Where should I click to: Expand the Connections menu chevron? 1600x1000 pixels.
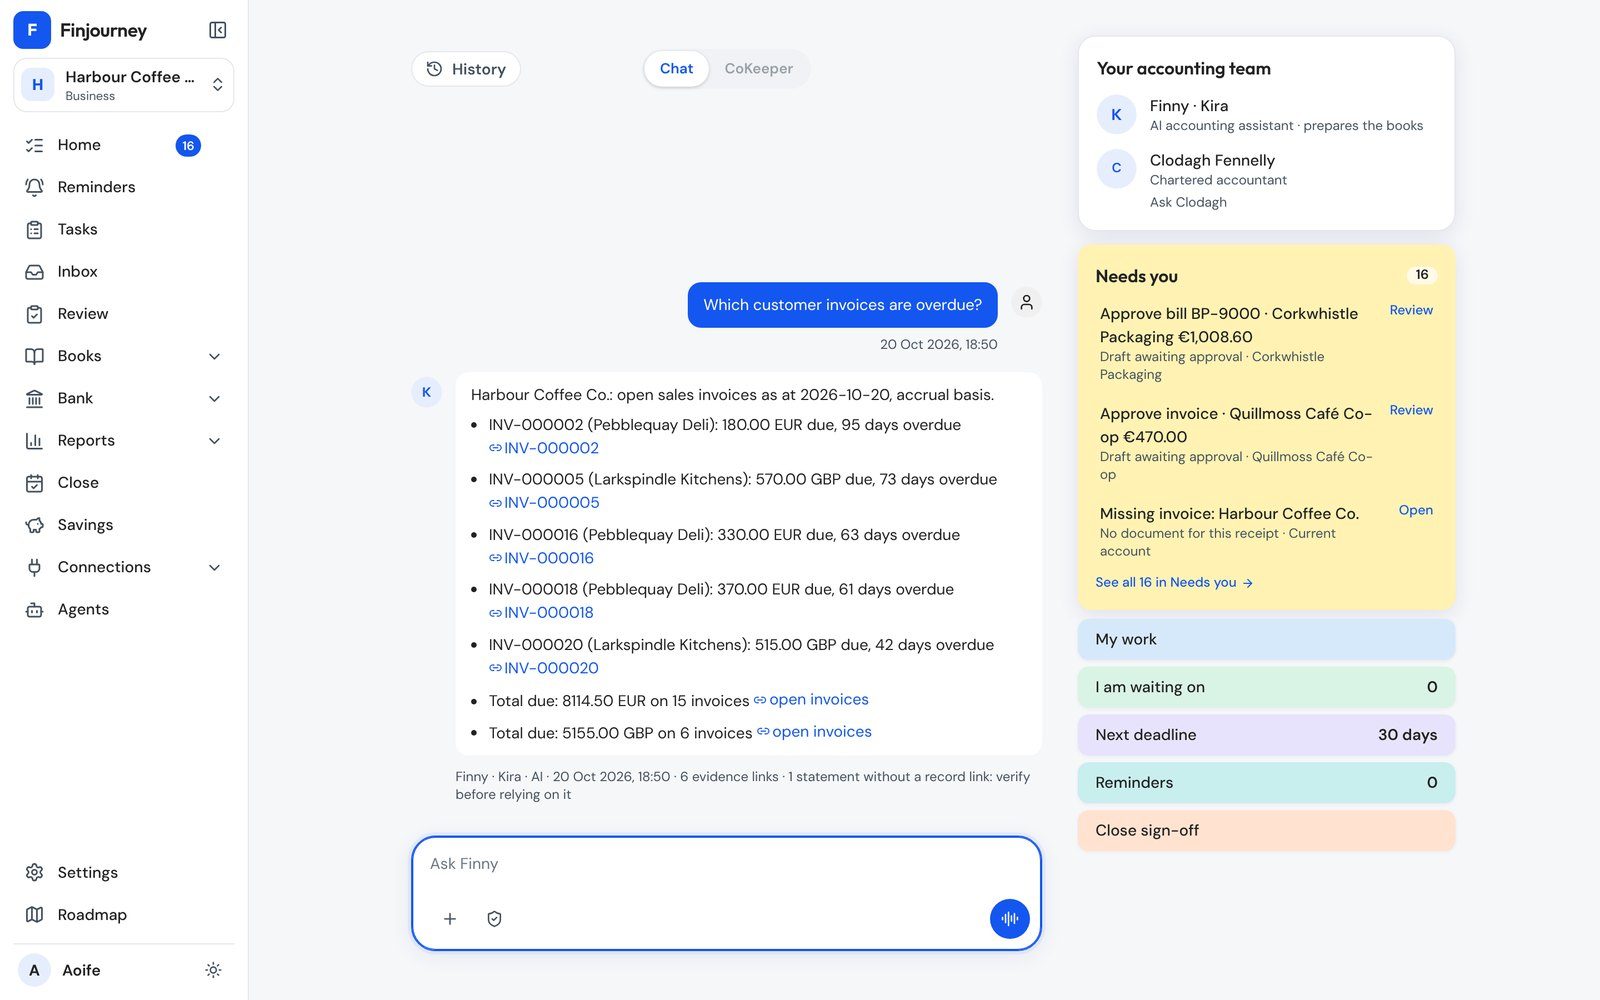click(x=214, y=567)
